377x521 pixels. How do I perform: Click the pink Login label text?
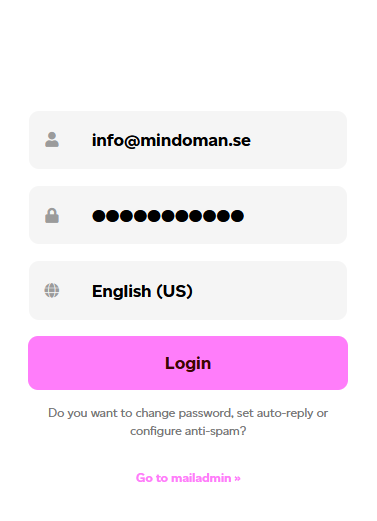point(188,363)
